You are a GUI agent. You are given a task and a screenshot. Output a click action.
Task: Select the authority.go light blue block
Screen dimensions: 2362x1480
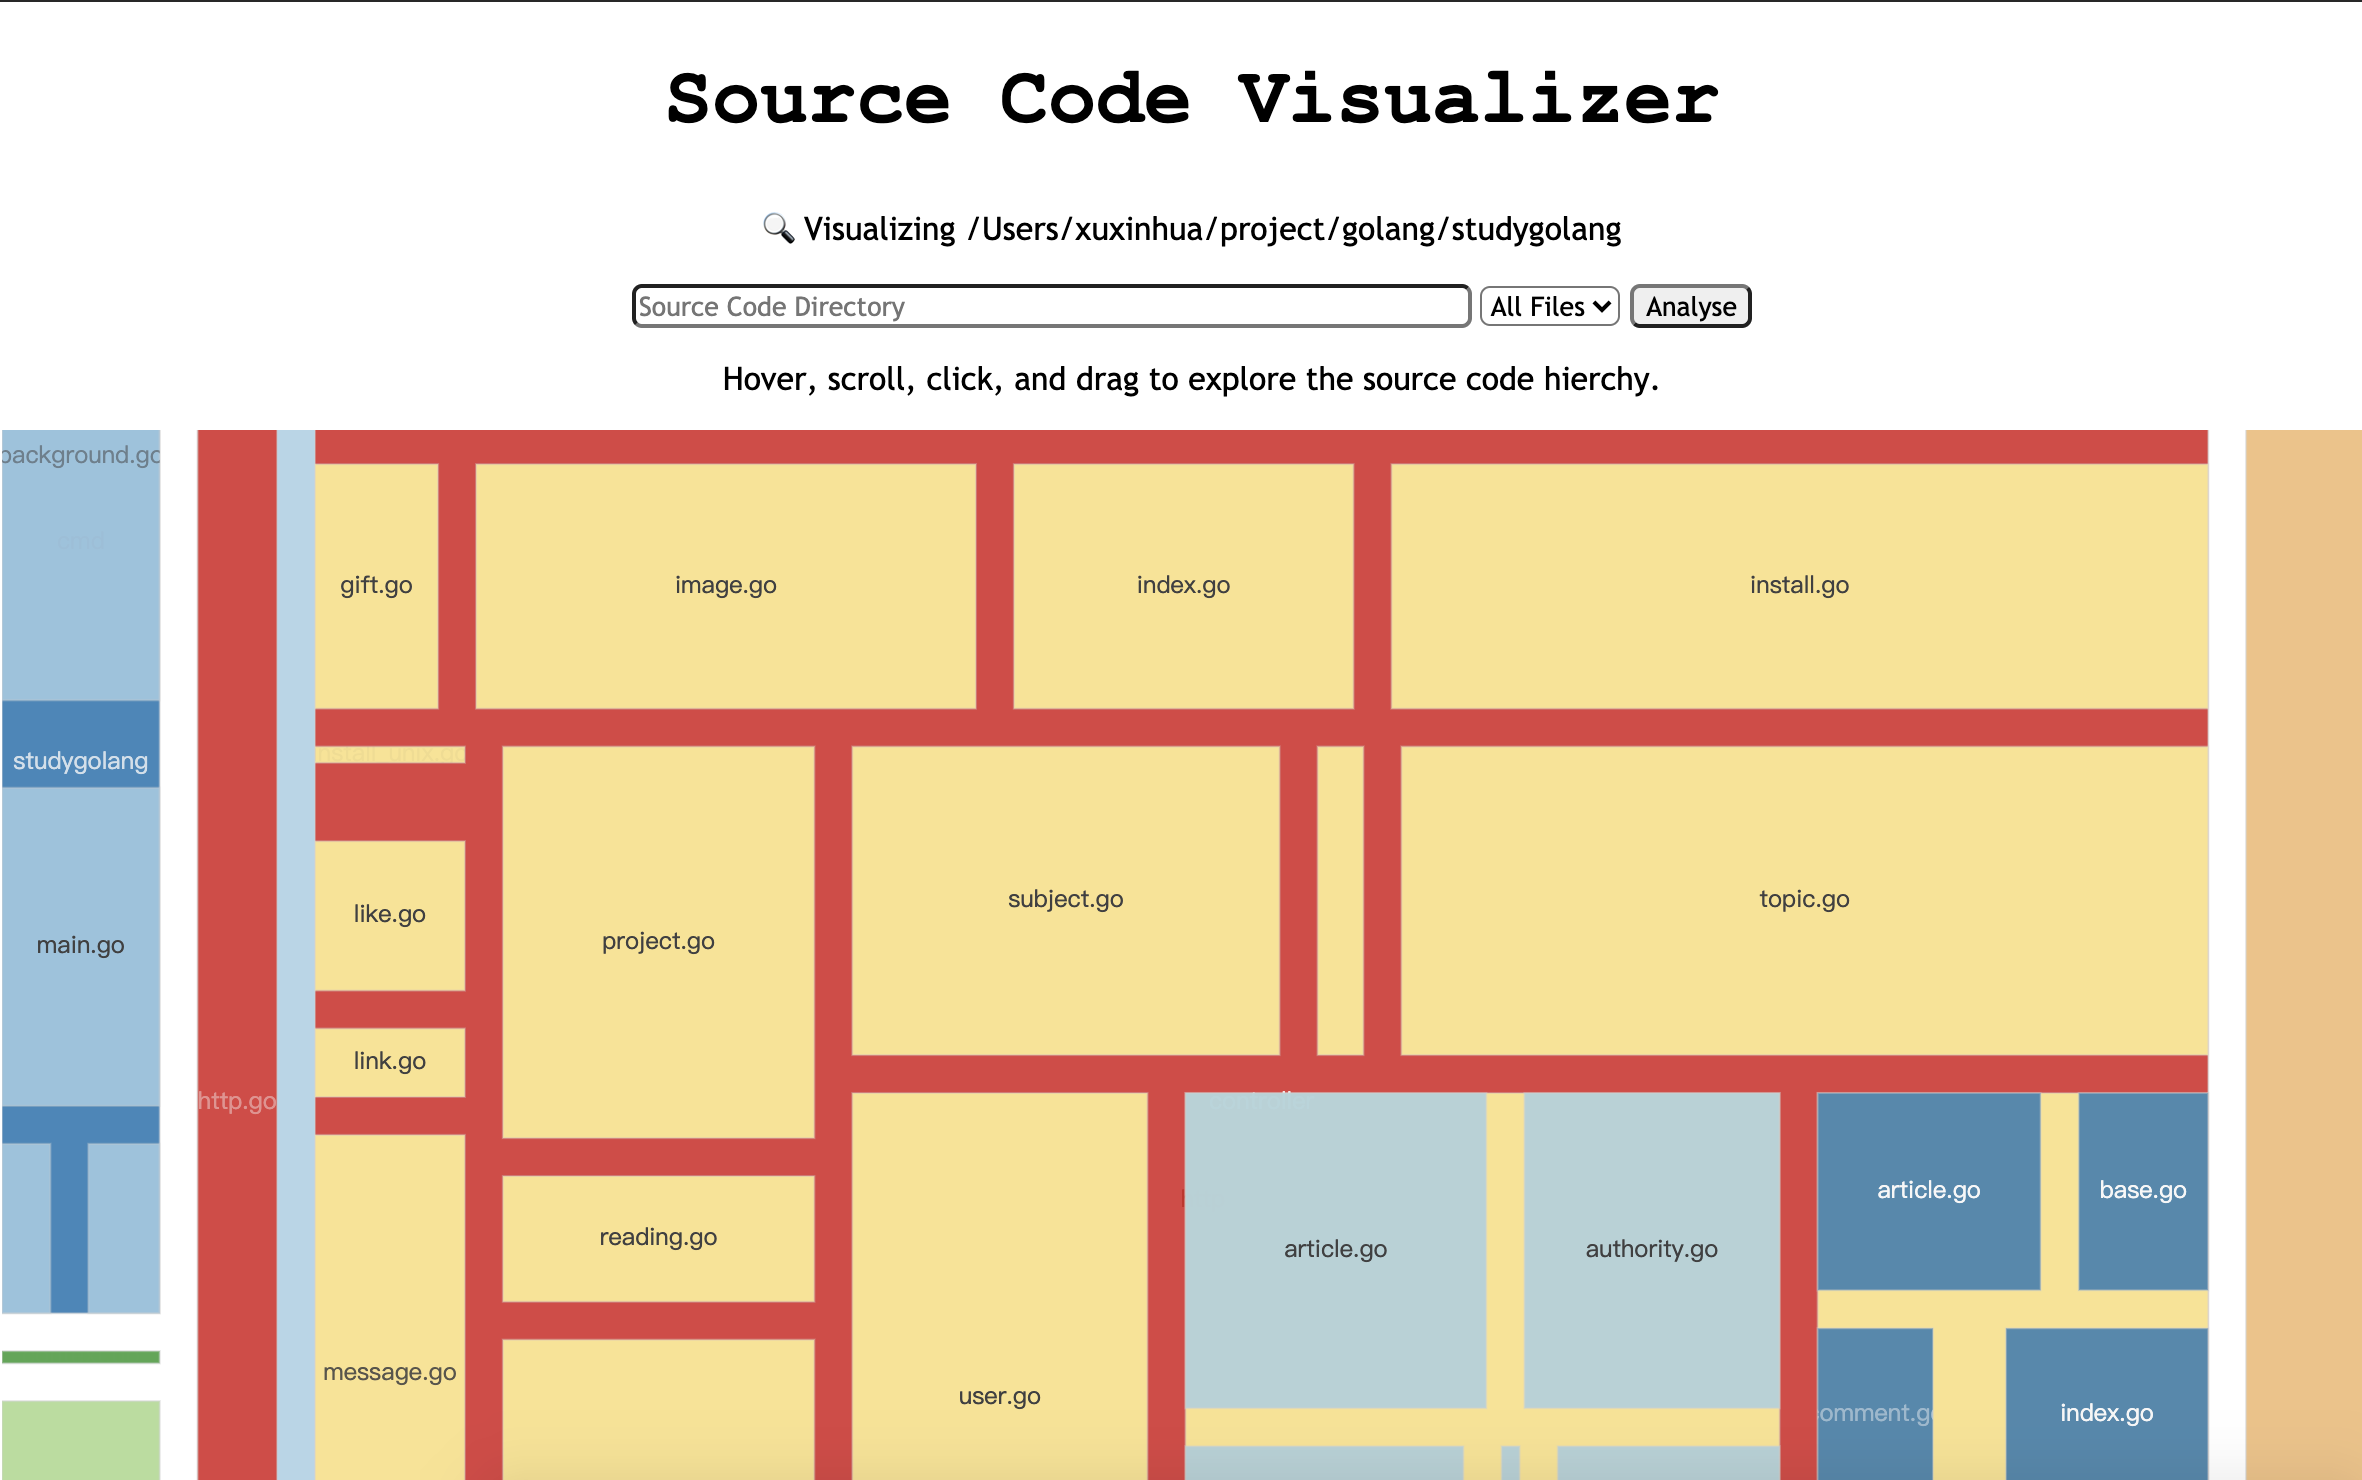pos(1651,1249)
